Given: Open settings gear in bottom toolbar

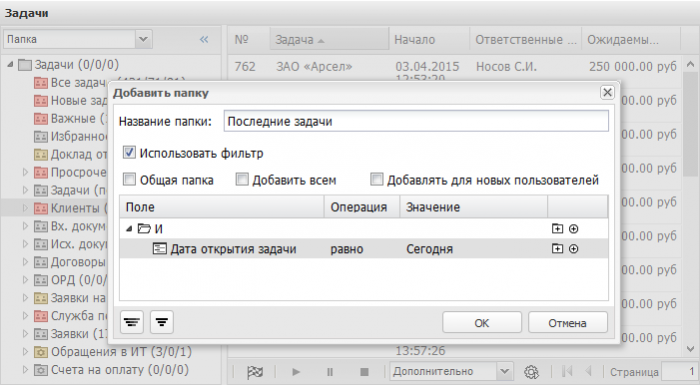Looking at the screenshot, I should pyautogui.click(x=531, y=372).
